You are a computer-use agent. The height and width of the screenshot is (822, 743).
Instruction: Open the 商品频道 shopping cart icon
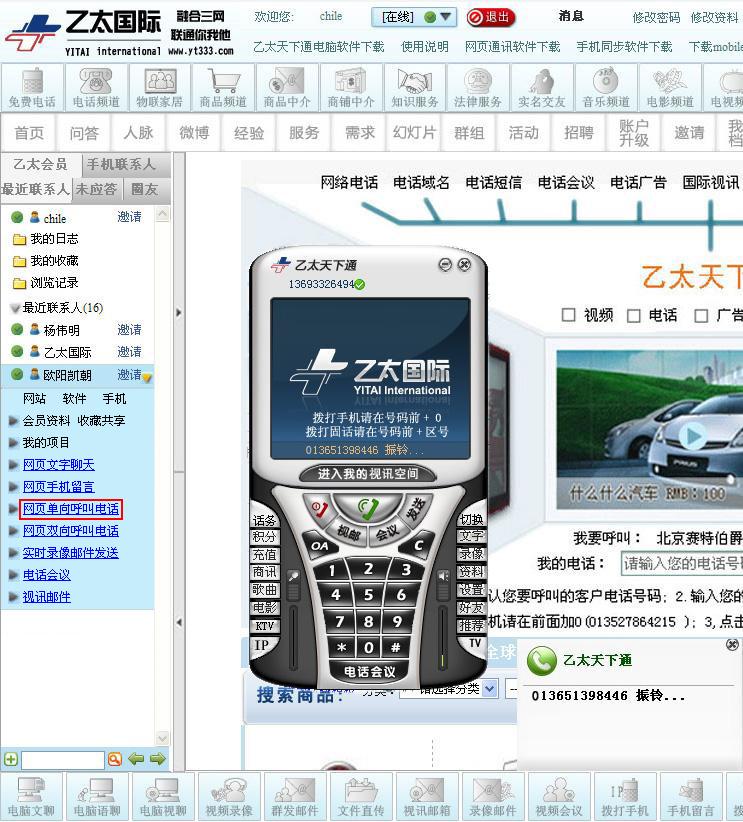click(x=223, y=88)
